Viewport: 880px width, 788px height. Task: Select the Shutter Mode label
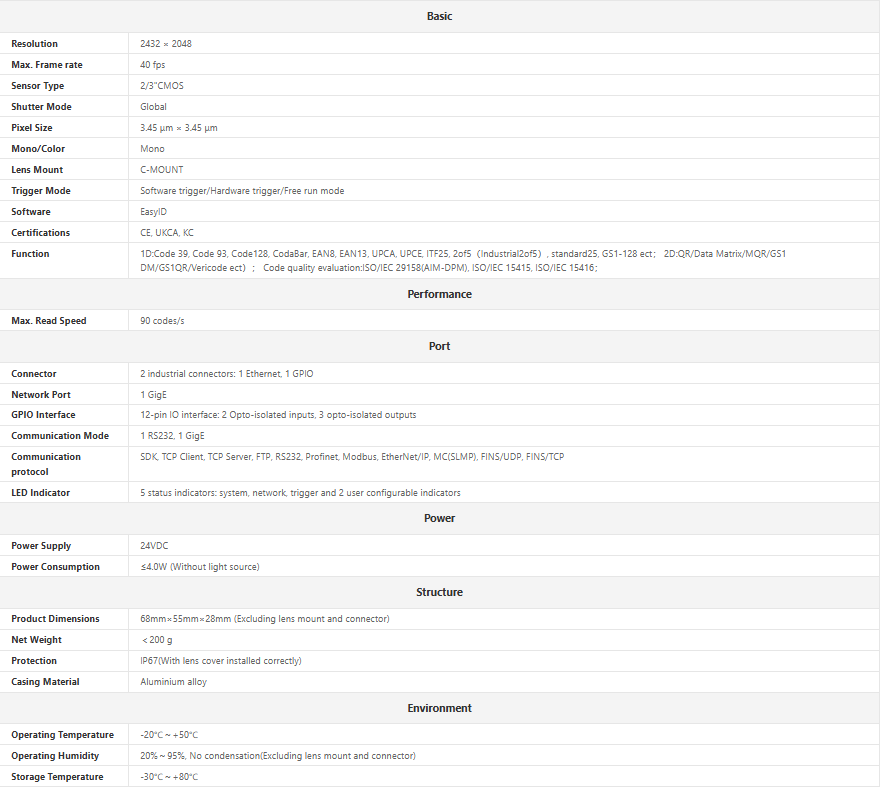(x=41, y=107)
